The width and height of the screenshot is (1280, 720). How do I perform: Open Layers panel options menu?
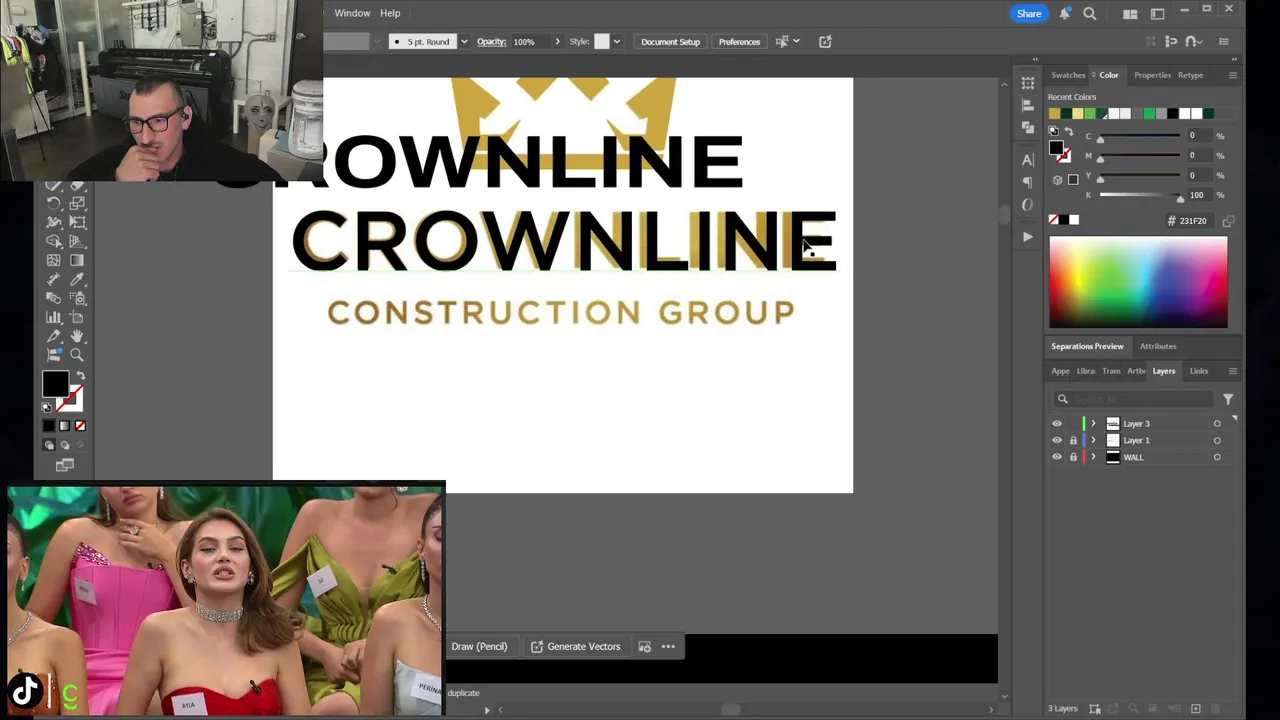[1233, 371]
